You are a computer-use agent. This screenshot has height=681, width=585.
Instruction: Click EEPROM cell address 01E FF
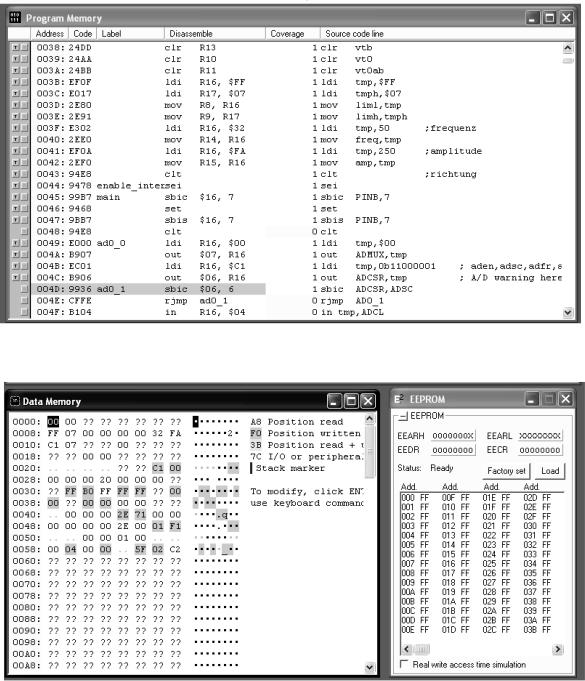[496, 498]
